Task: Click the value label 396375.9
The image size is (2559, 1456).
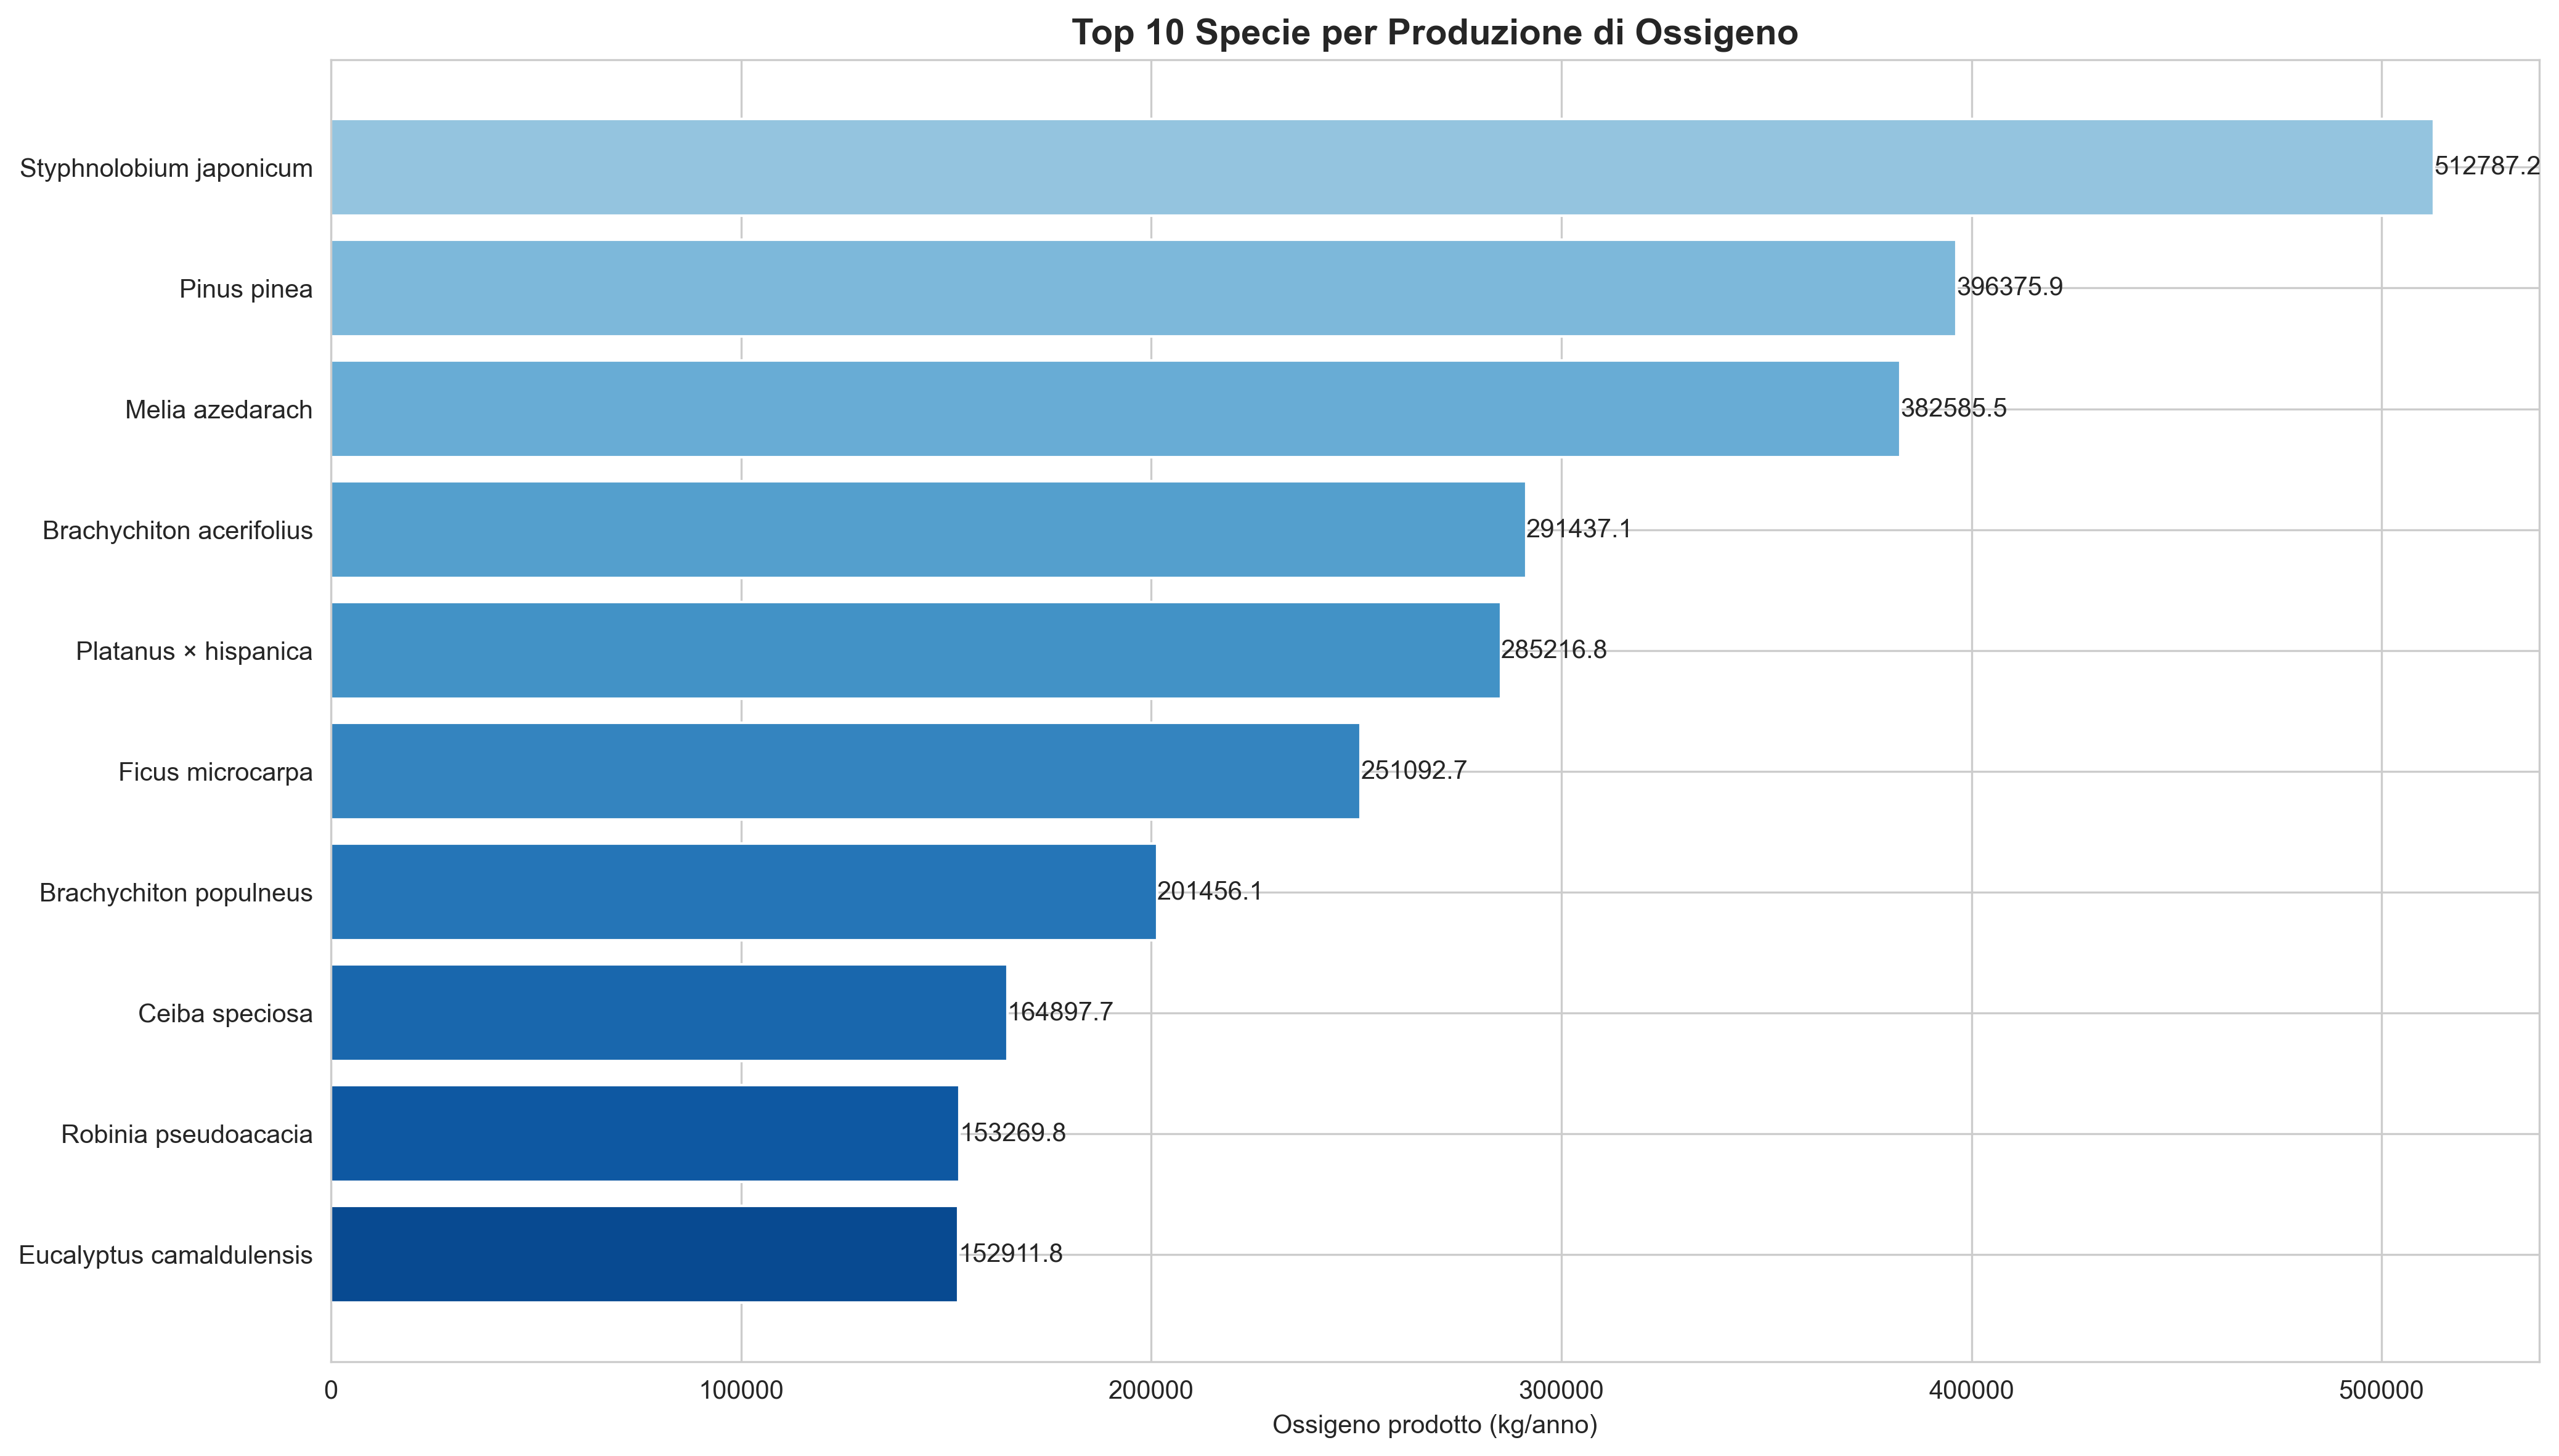Action: tap(2009, 287)
